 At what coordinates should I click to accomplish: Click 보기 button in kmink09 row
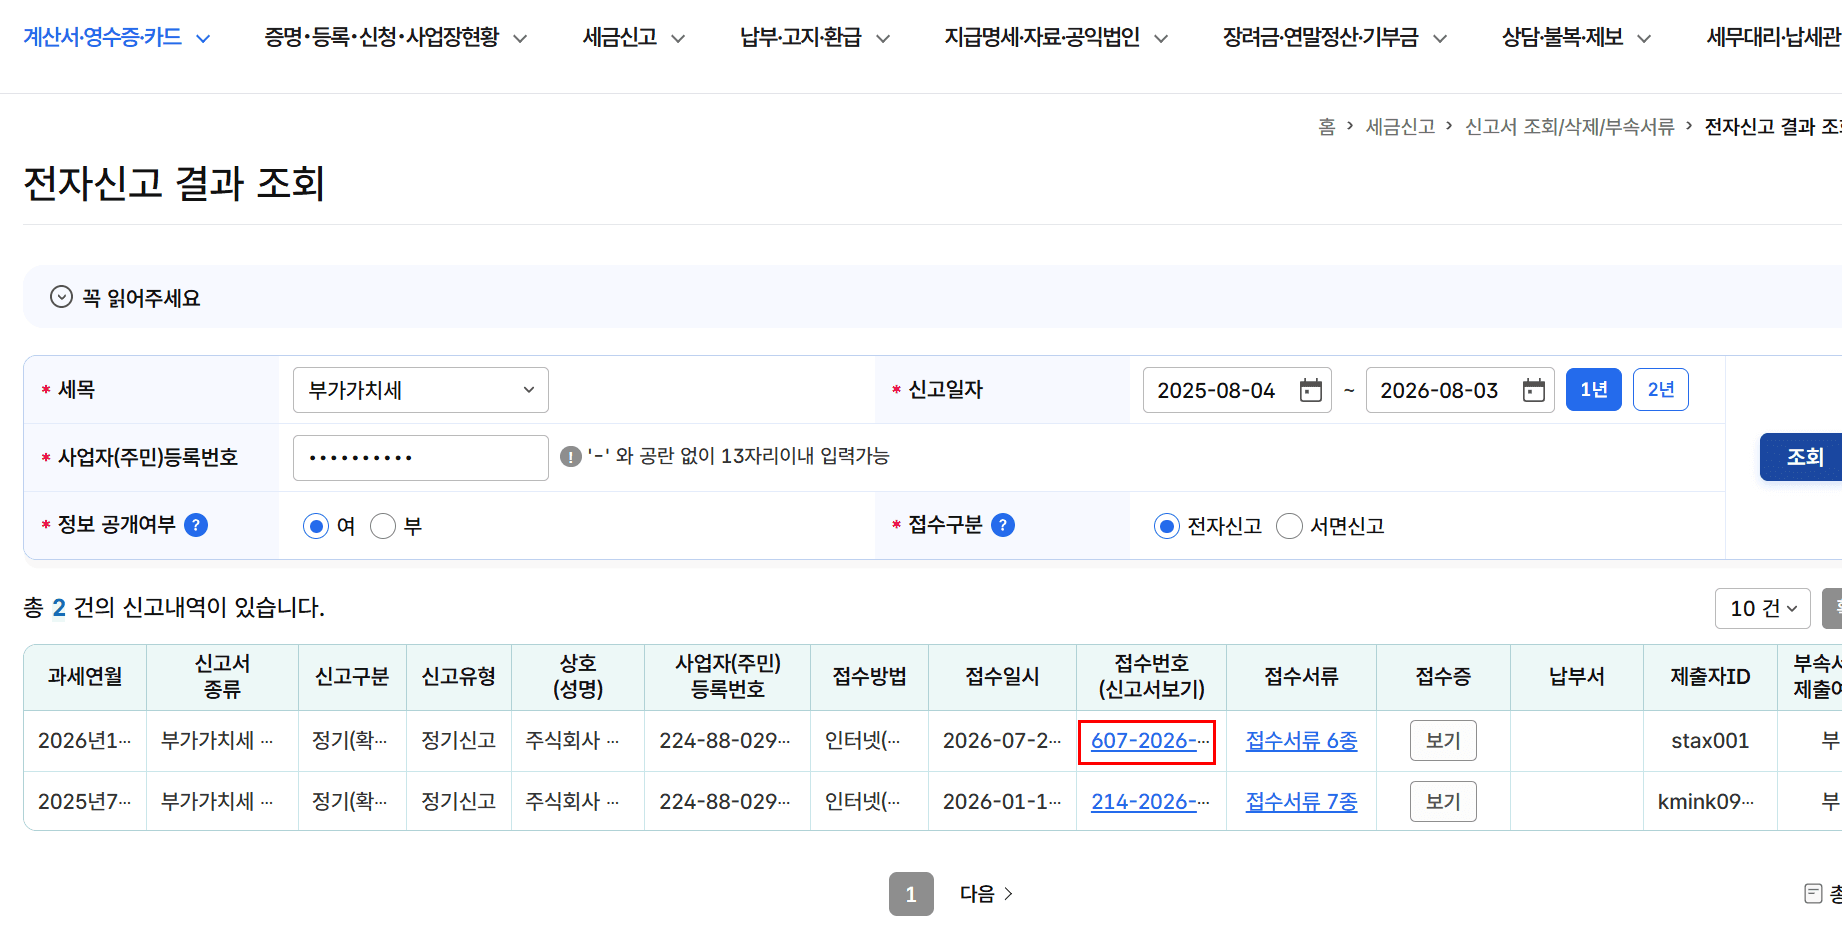(x=1443, y=802)
